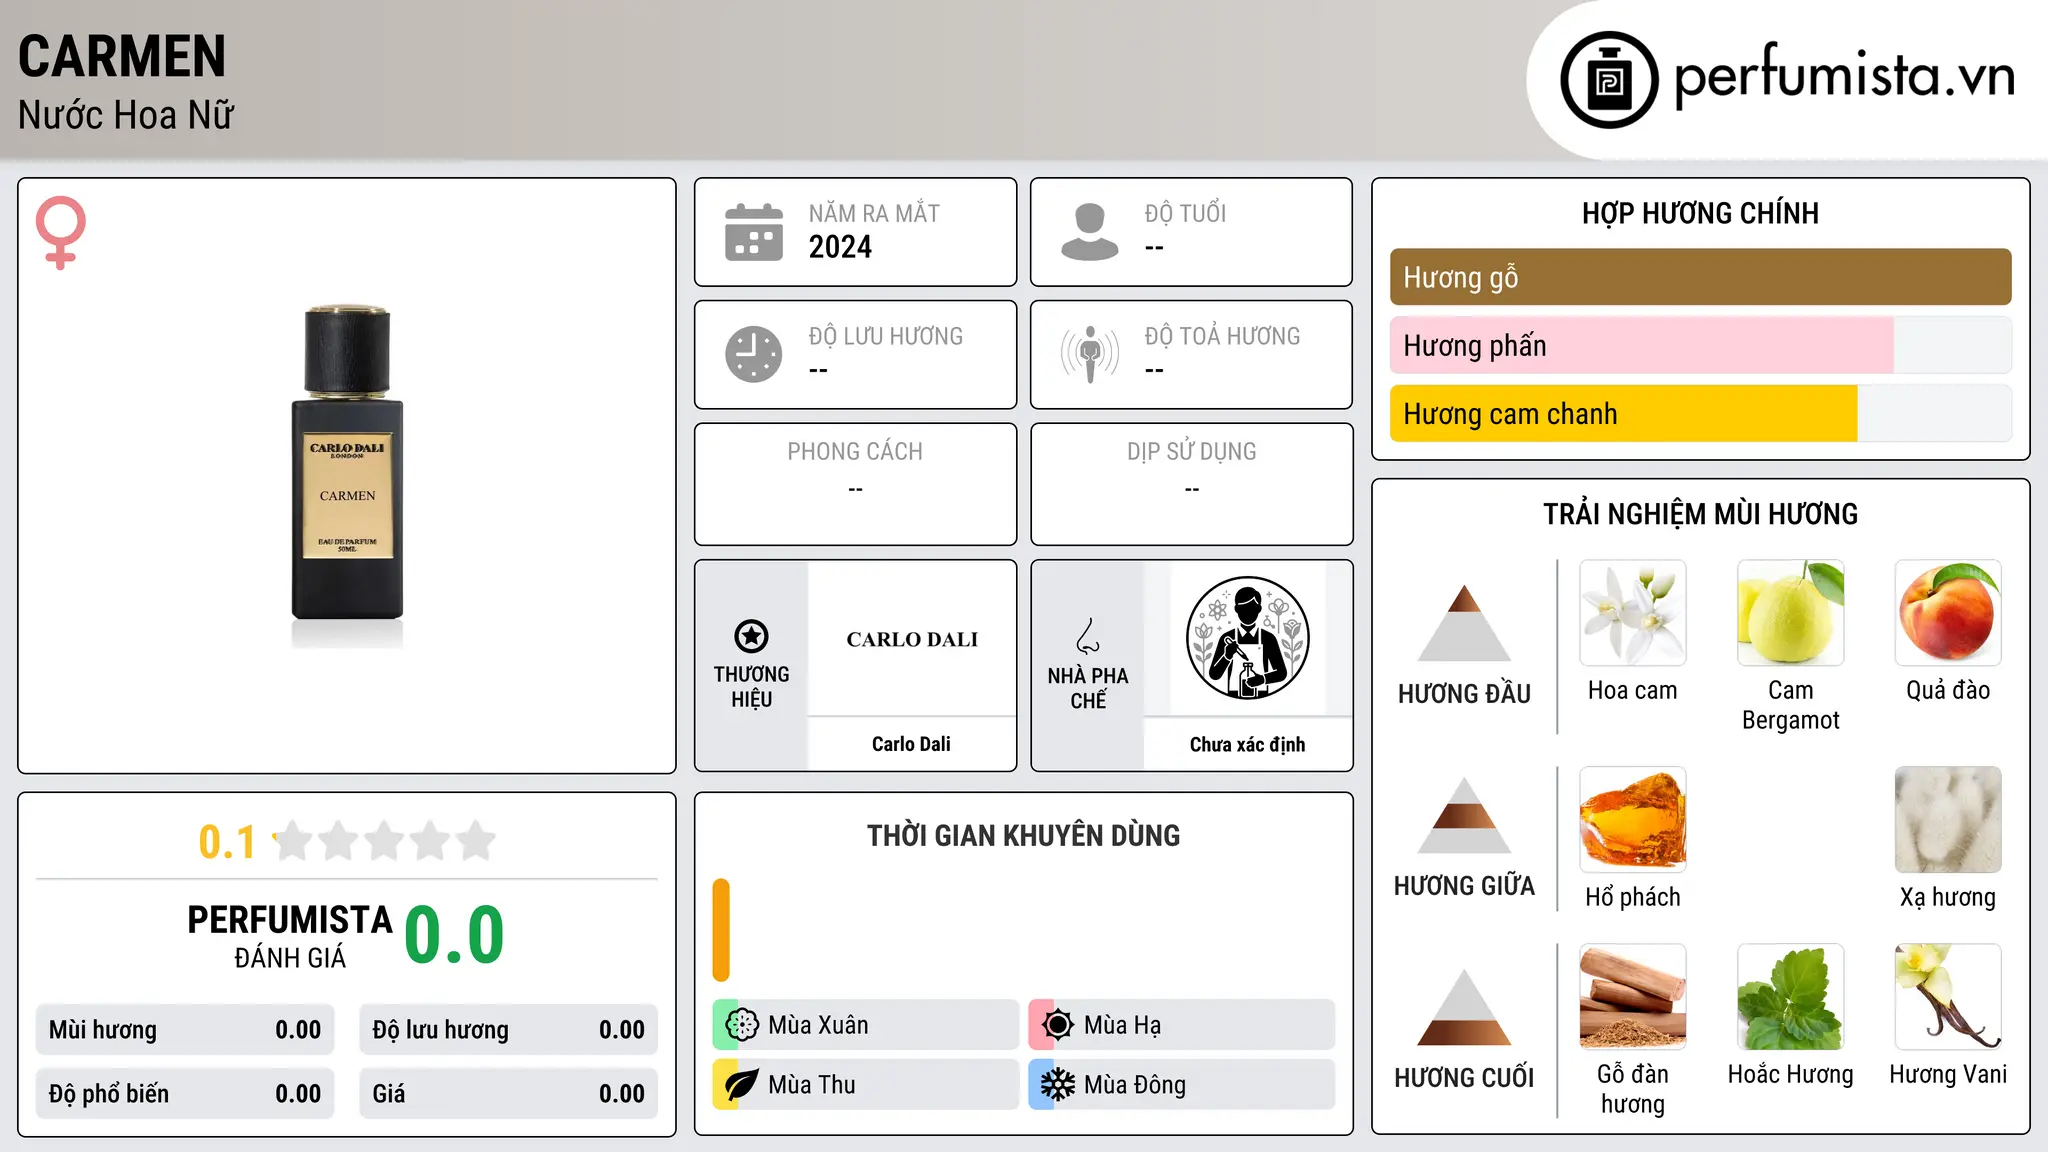Click the star badge icon above THƯƠNG HIỆU
The width and height of the screenshot is (2048, 1152).
pyautogui.click(x=751, y=636)
